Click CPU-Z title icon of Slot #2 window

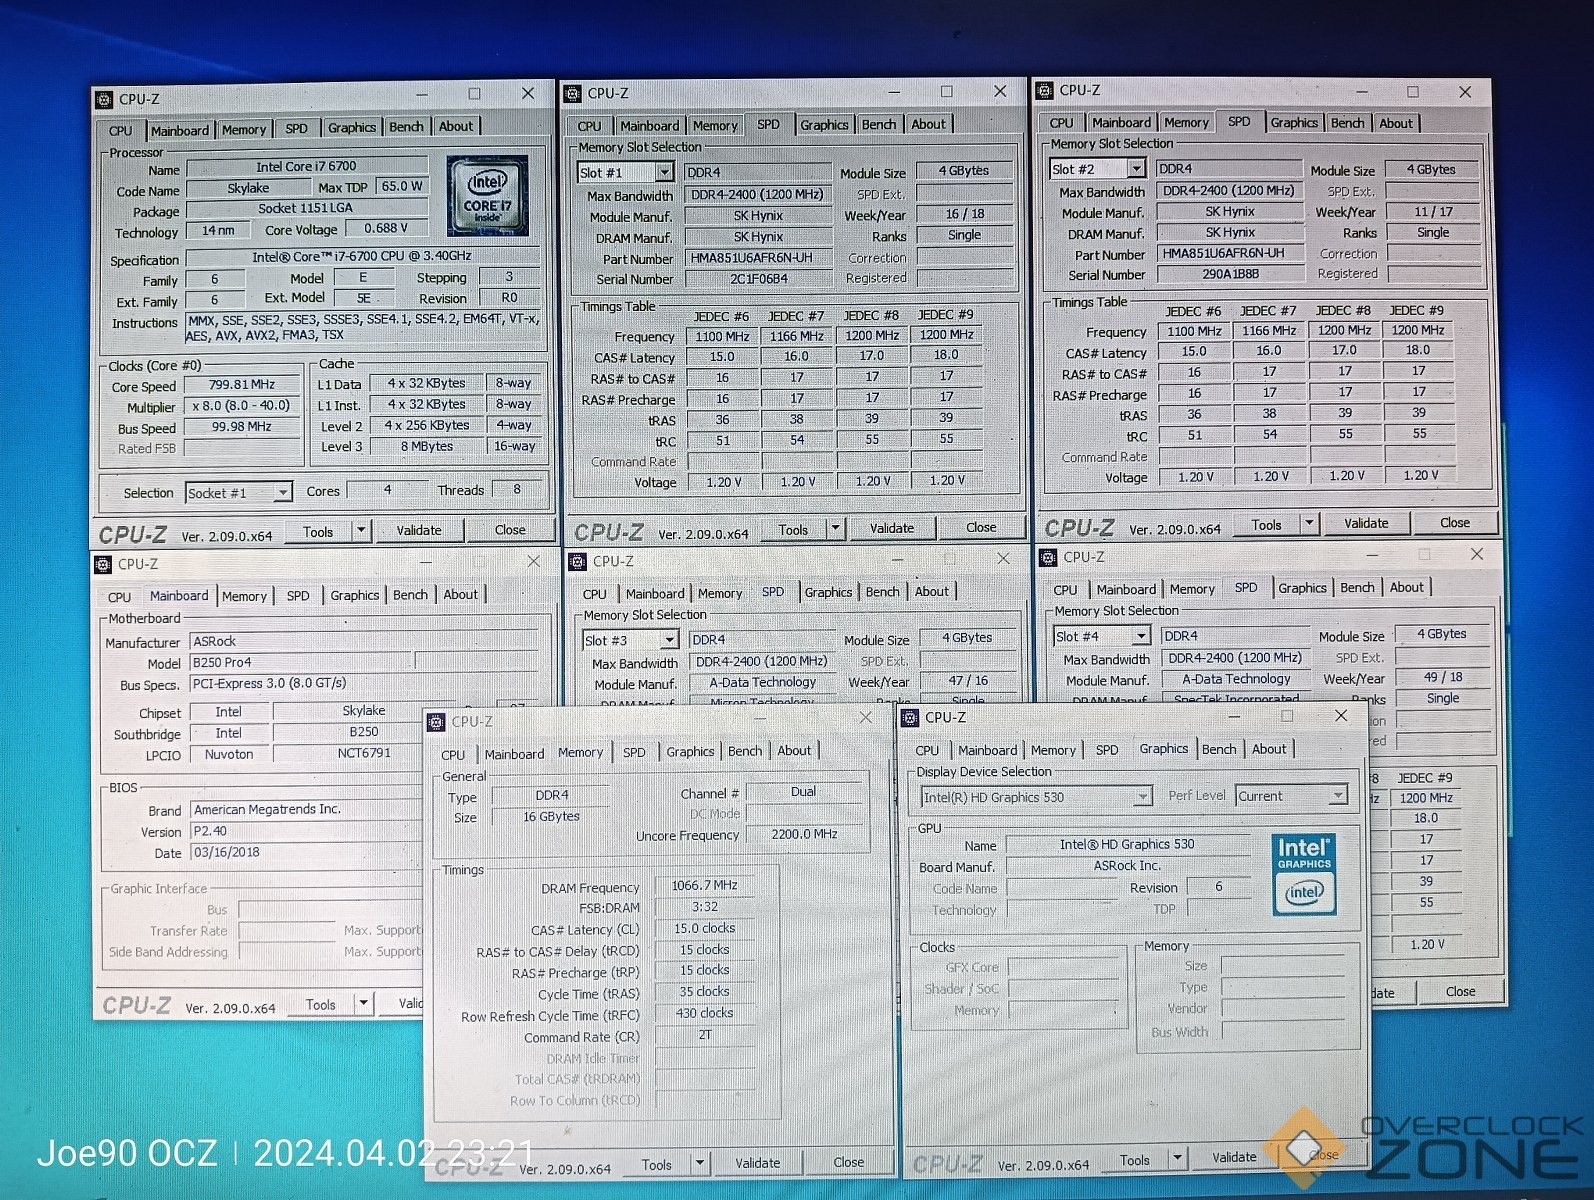pyautogui.click(x=1045, y=90)
